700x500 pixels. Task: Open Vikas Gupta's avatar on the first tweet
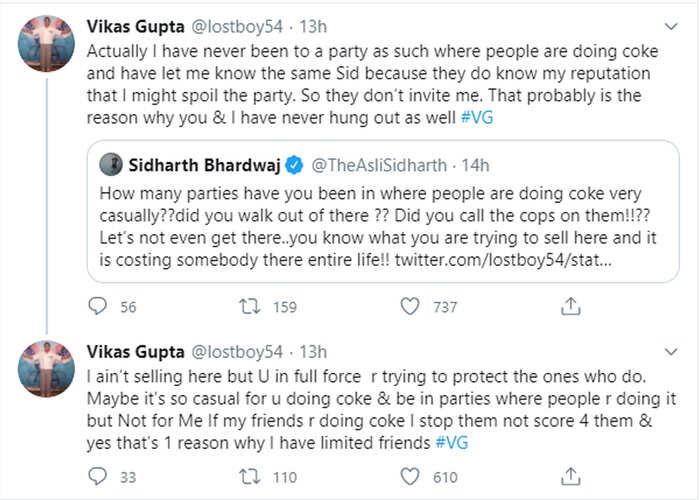click(x=46, y=44)
